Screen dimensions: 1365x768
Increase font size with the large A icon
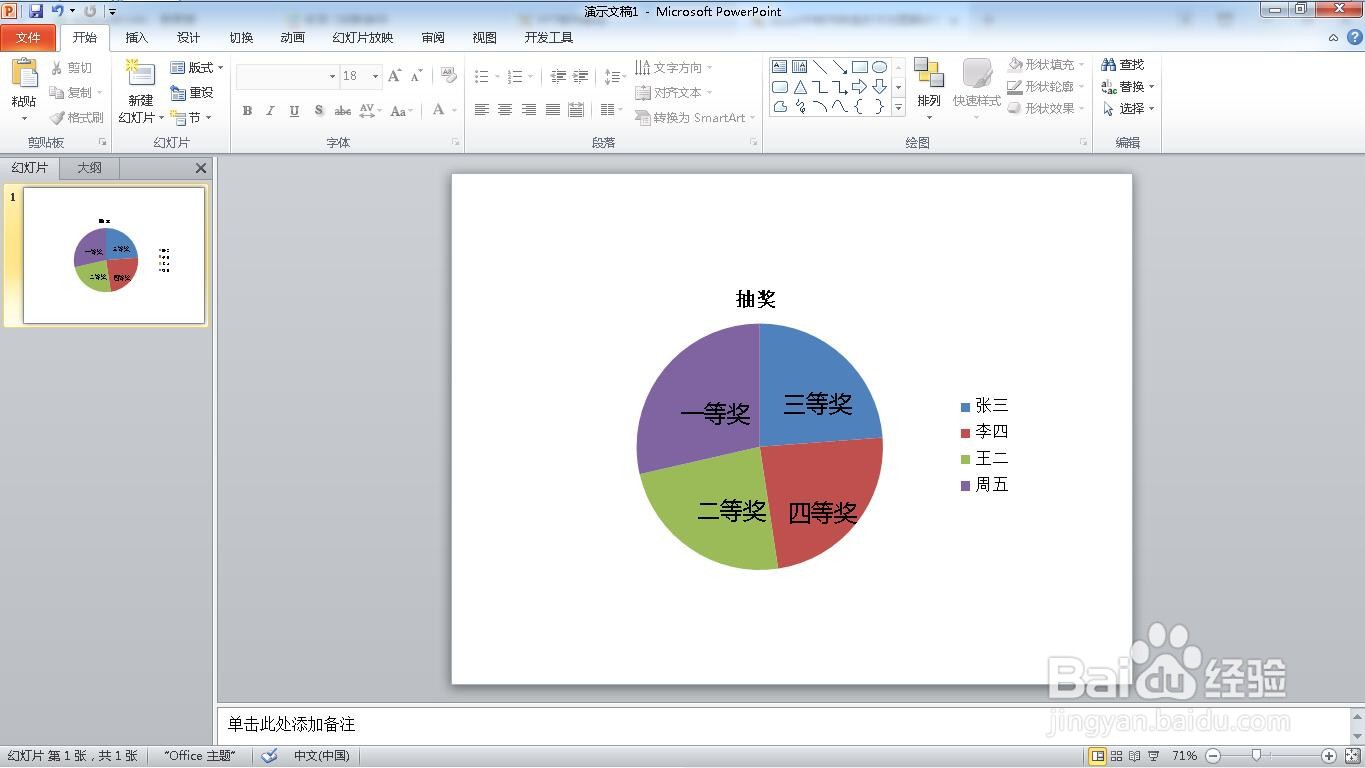tap(394, 76)
